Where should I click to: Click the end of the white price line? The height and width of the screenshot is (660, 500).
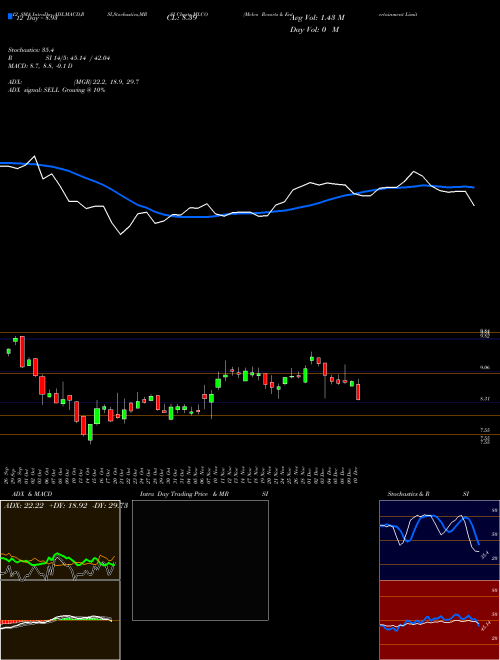pos(474,205)
